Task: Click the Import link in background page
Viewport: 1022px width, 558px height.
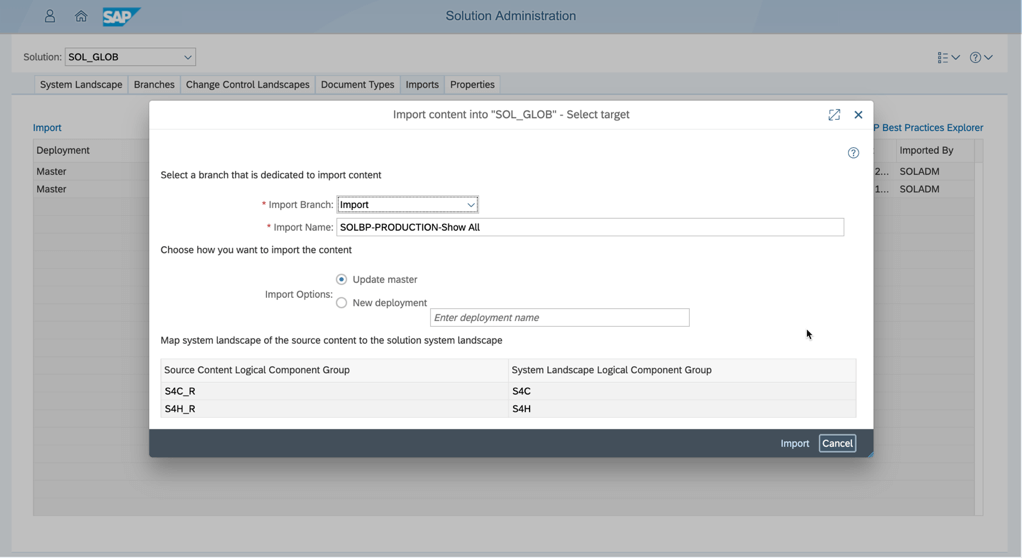Action: (x=47, y=128)
